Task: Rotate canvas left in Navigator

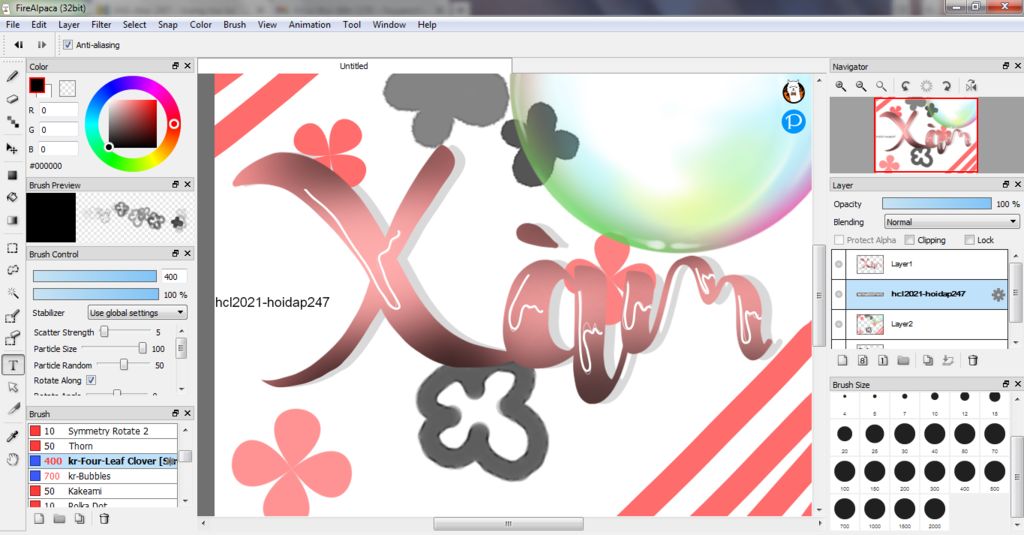Action: tap(905, 86)
